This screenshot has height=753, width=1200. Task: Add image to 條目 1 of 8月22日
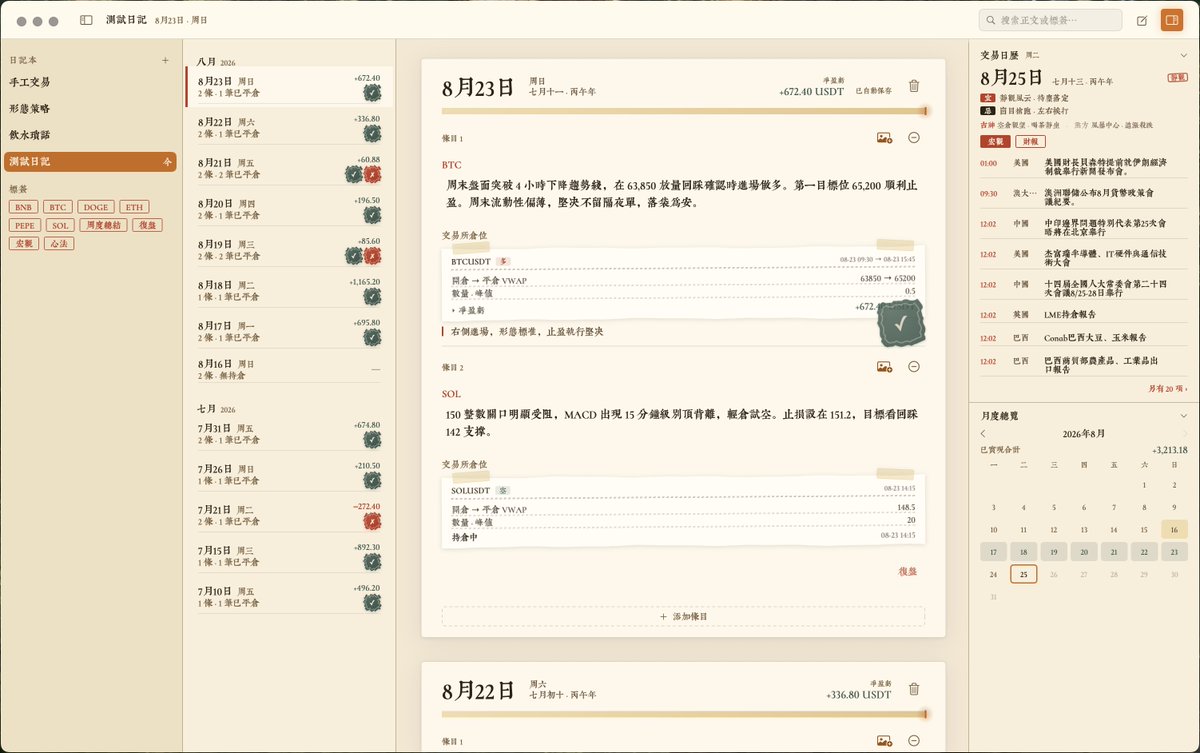click(884, 741)
